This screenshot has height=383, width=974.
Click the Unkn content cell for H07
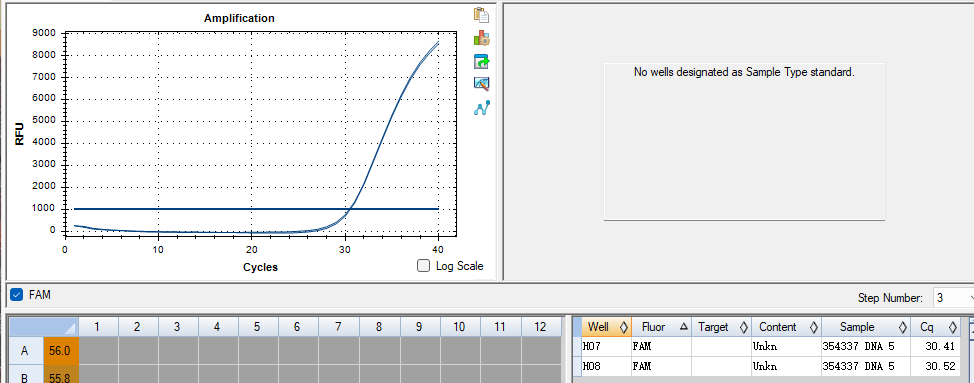click(x=786, y=347)
